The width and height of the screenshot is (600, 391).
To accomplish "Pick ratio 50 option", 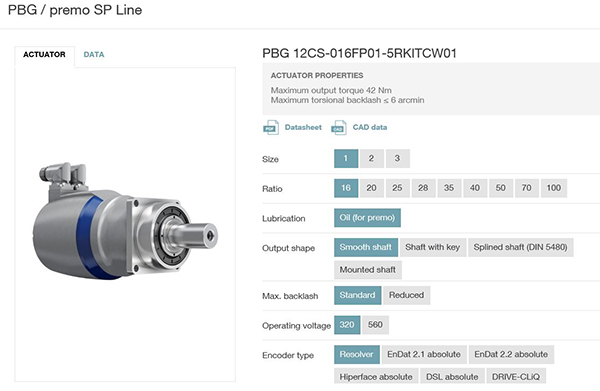I will tap(501, 188).
